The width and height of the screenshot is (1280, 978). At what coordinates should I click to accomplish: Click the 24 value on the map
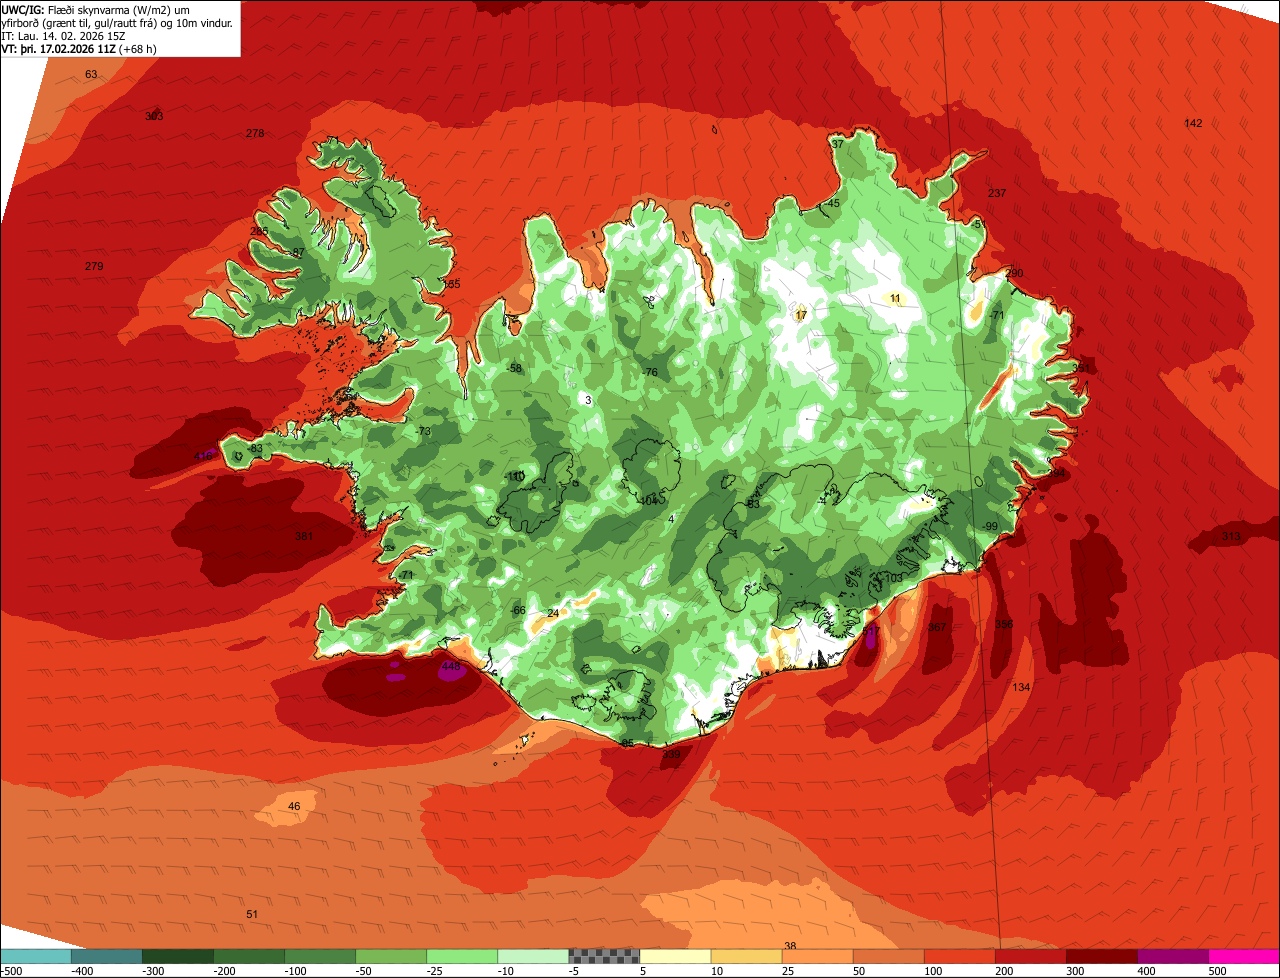coord(553,613)
